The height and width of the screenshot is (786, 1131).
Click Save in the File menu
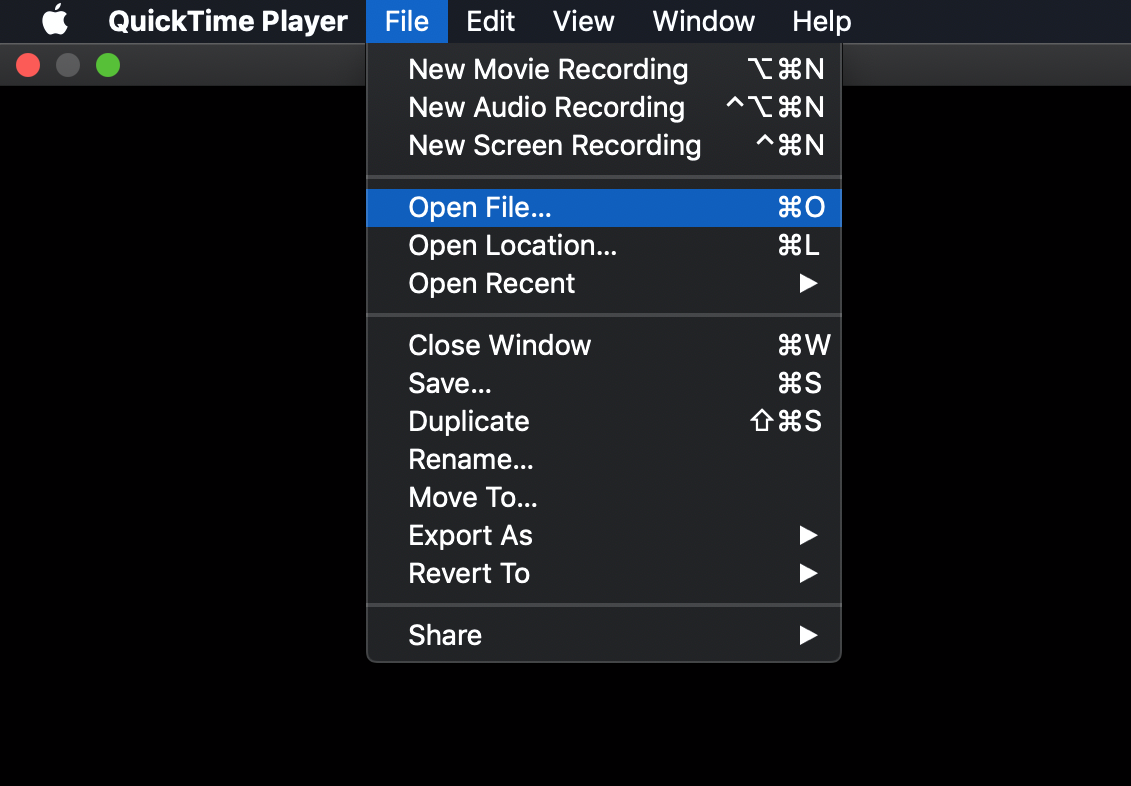point(450,384)
